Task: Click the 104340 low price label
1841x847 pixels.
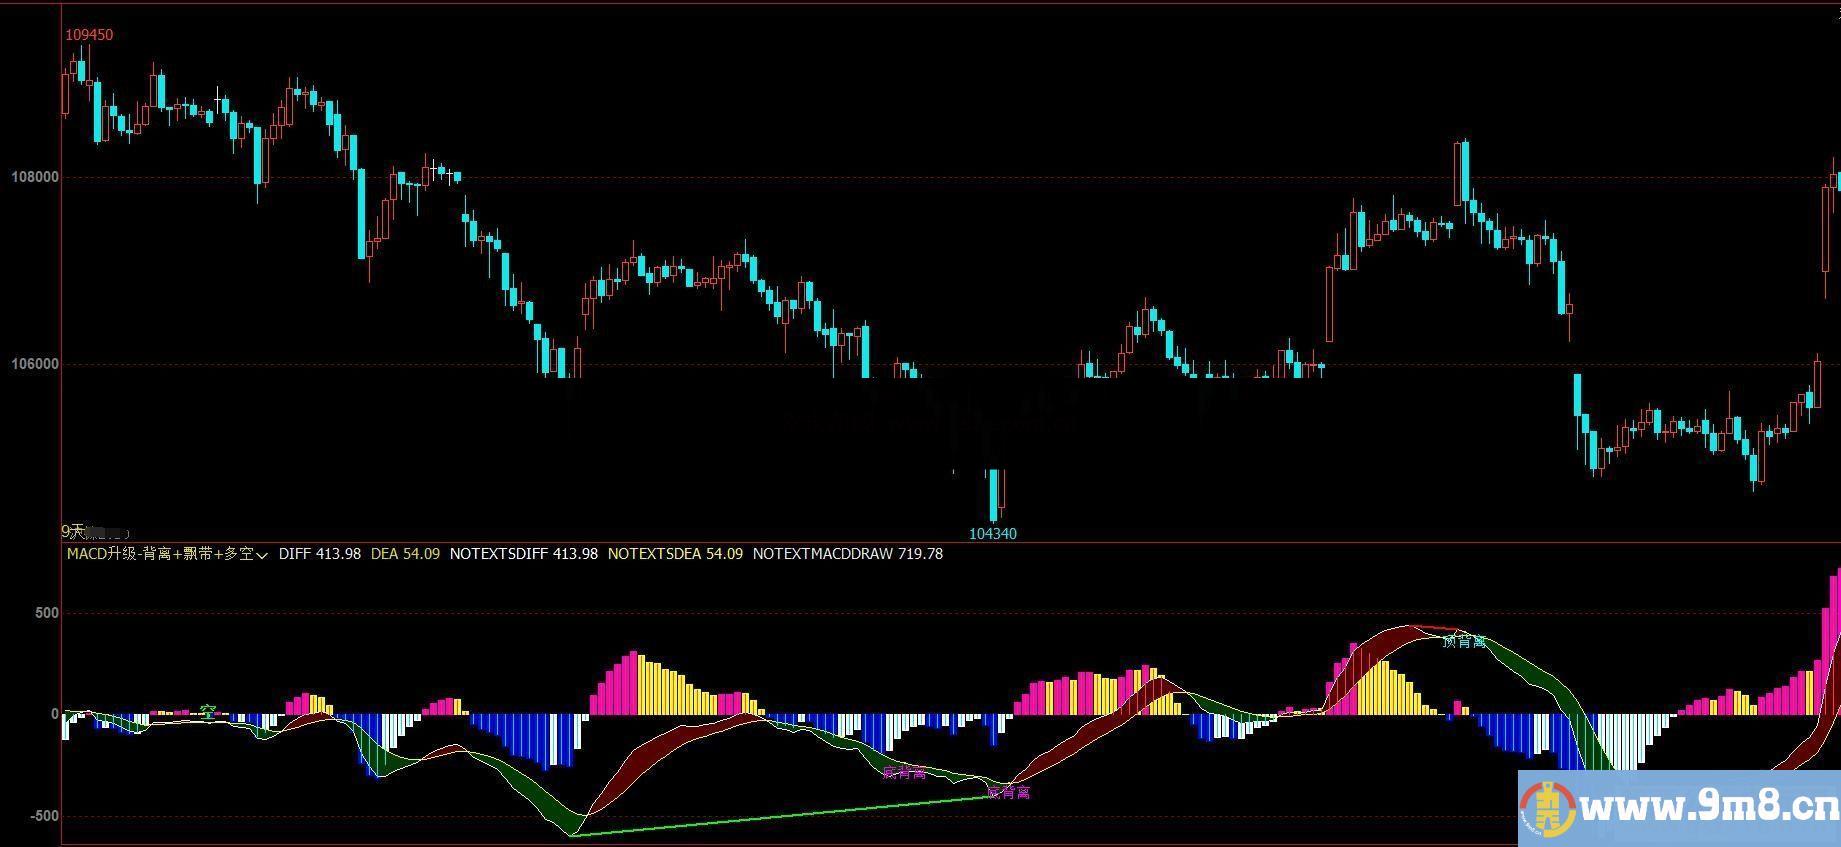Action: pos(993,534)
